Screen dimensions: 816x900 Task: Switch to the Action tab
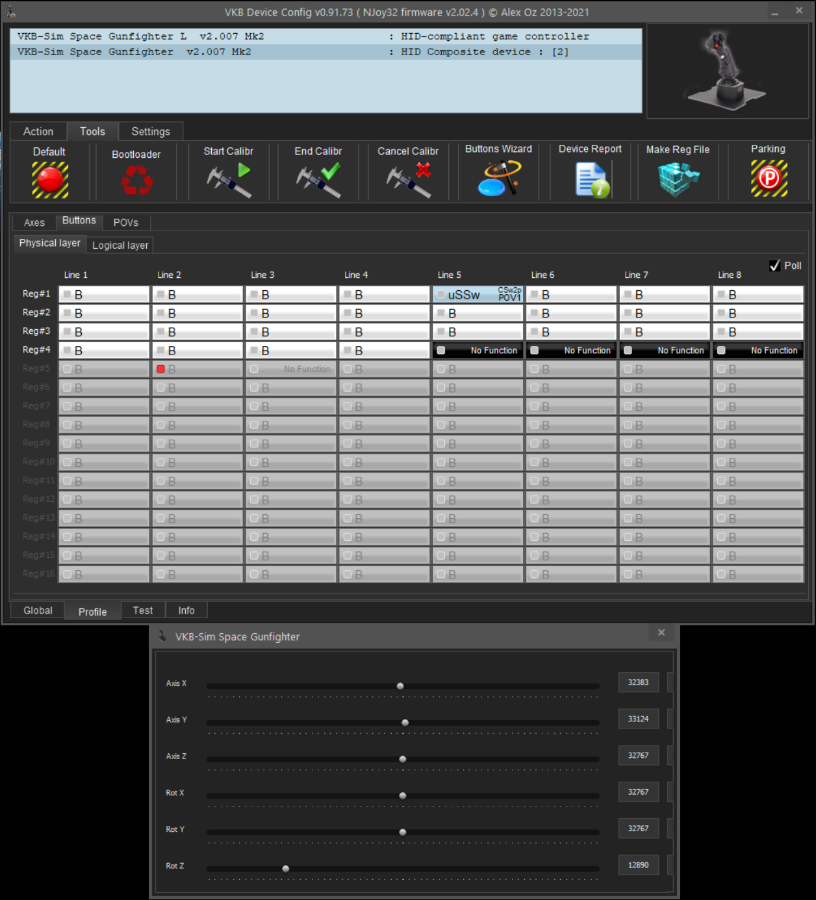click(38, 131)
